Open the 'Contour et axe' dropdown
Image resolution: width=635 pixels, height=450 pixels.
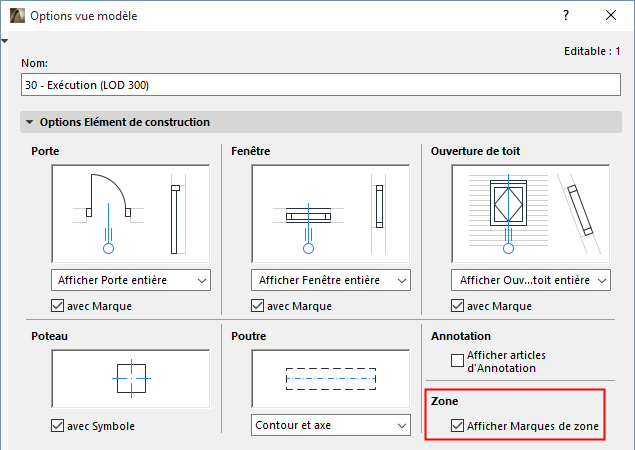(330, 426)
